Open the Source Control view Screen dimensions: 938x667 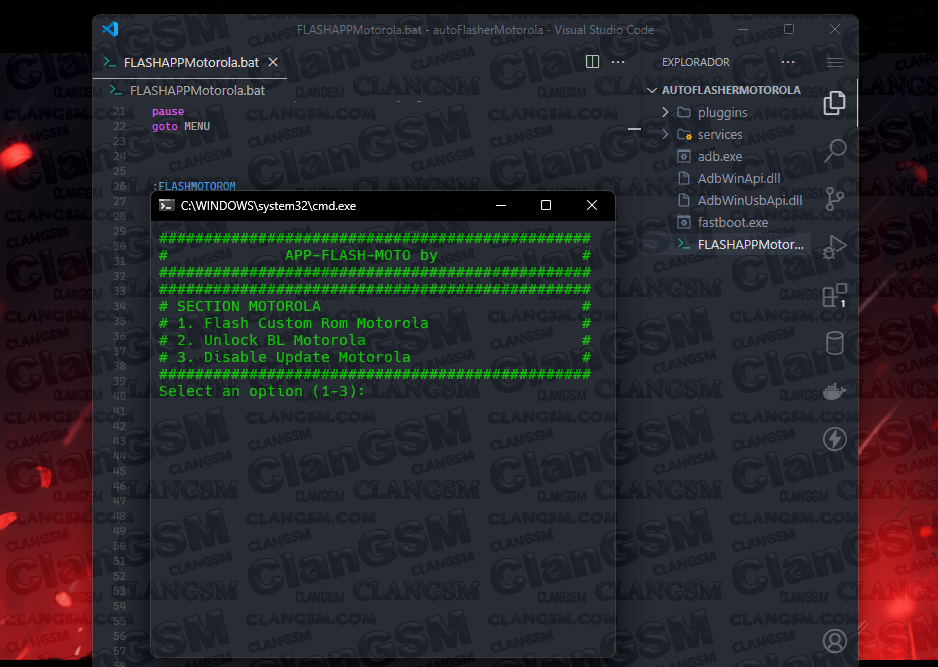(x=835, y=198)
